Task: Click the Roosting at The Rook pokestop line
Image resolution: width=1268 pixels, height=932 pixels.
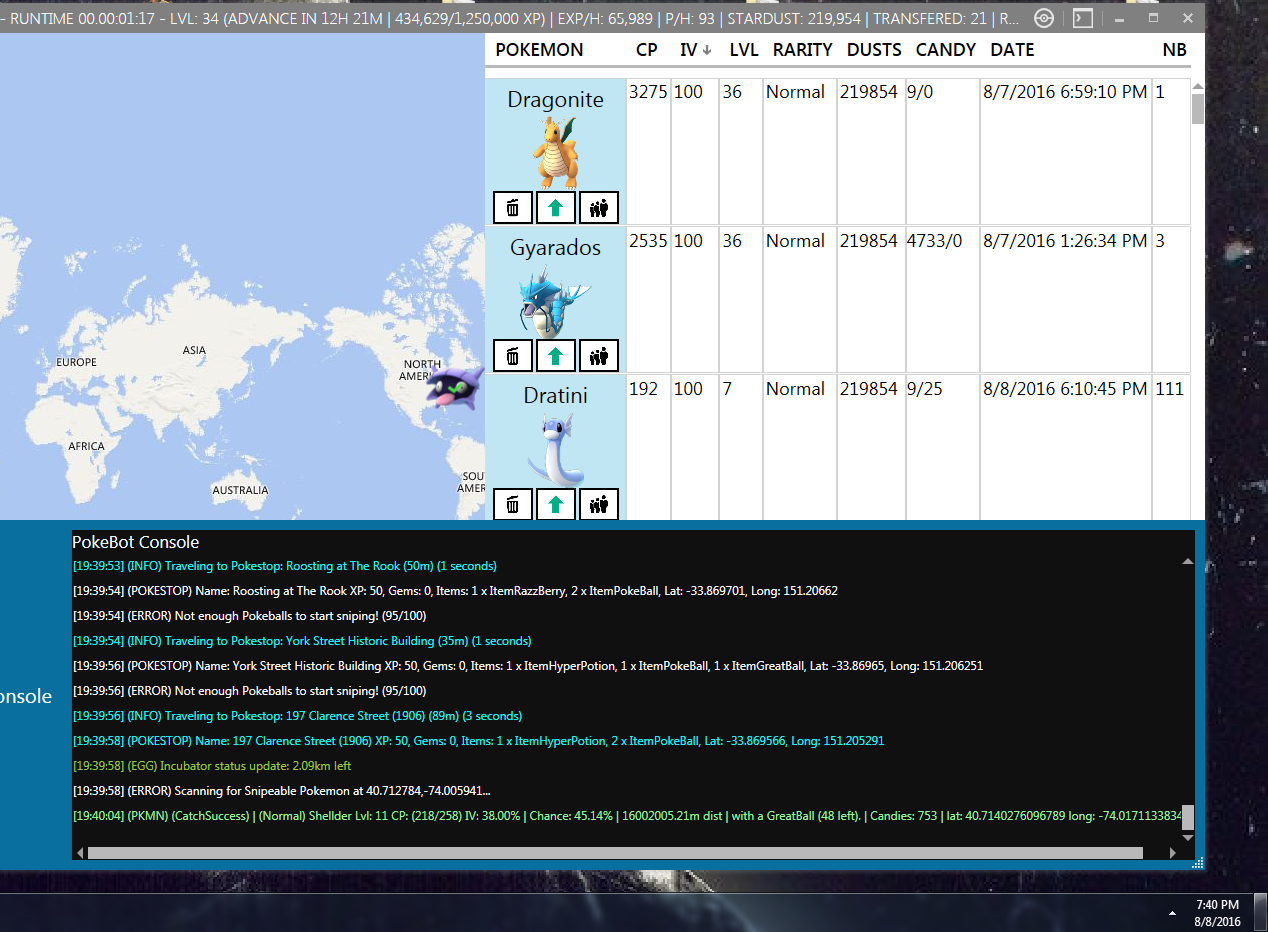Action: [455, 591]
